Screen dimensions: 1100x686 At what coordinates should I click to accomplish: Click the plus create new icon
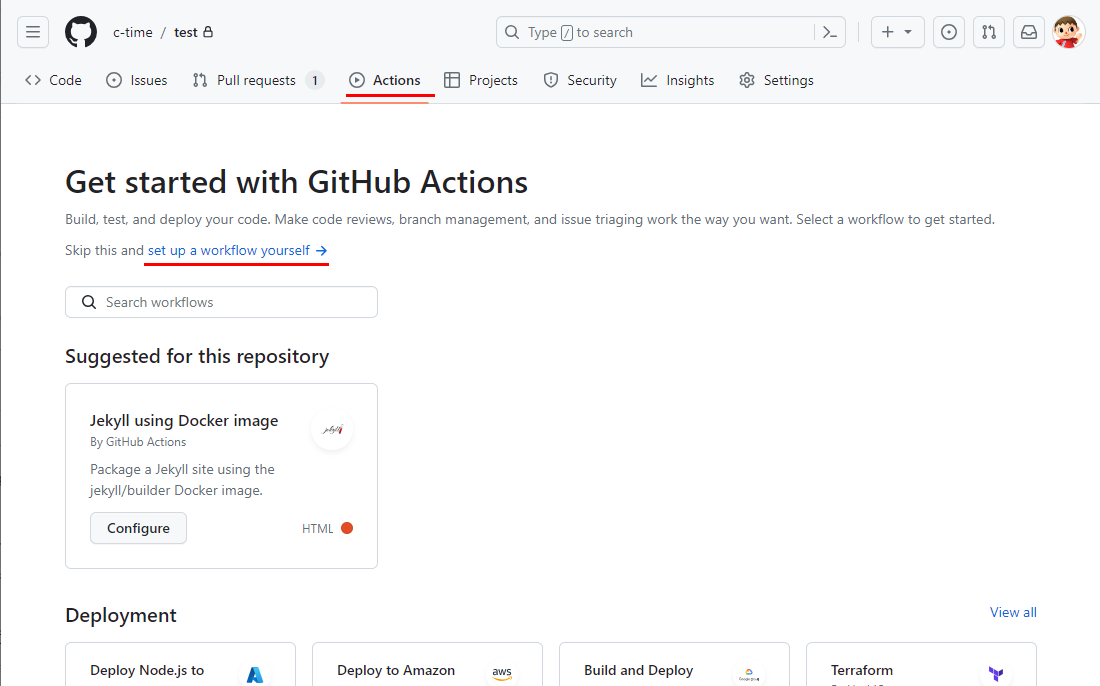887,32
